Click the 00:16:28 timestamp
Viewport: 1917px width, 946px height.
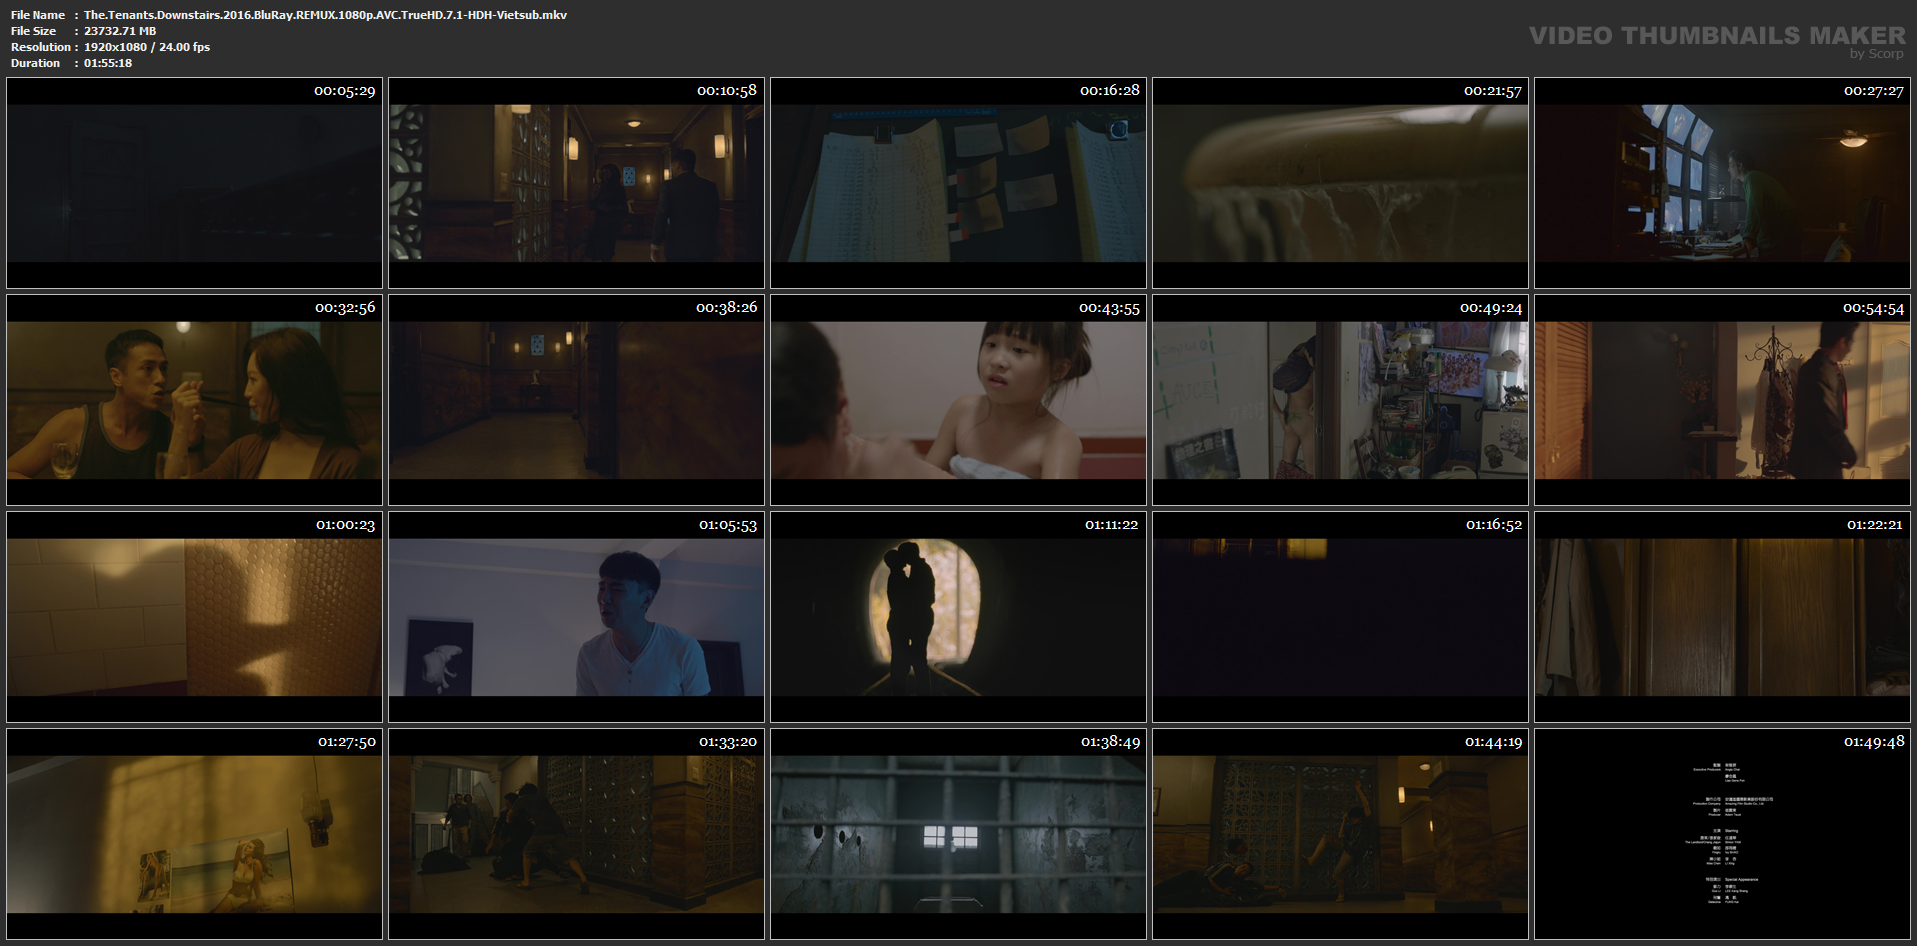tap(1109, 91)
